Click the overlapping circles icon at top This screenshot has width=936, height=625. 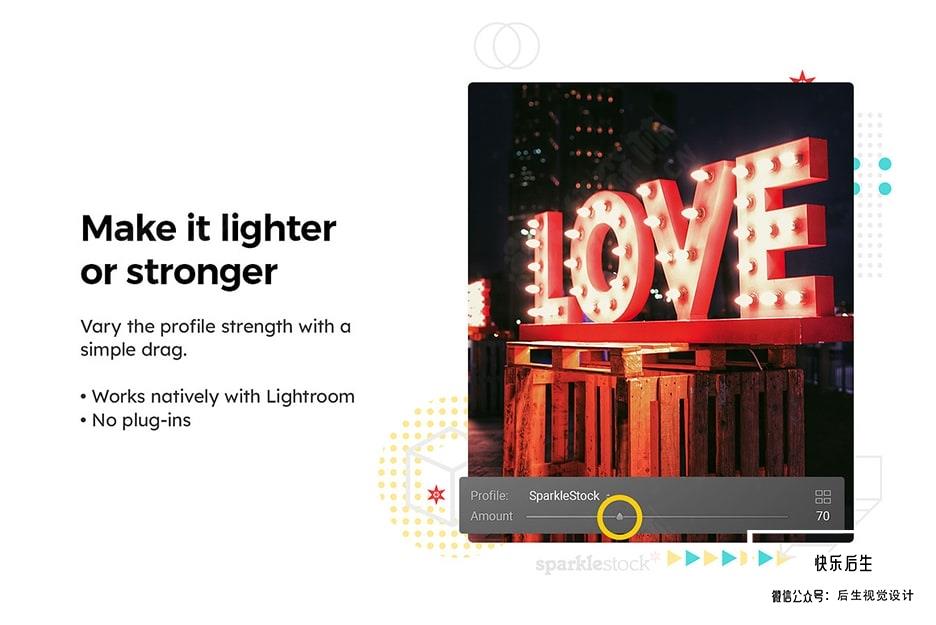point(507,46)
